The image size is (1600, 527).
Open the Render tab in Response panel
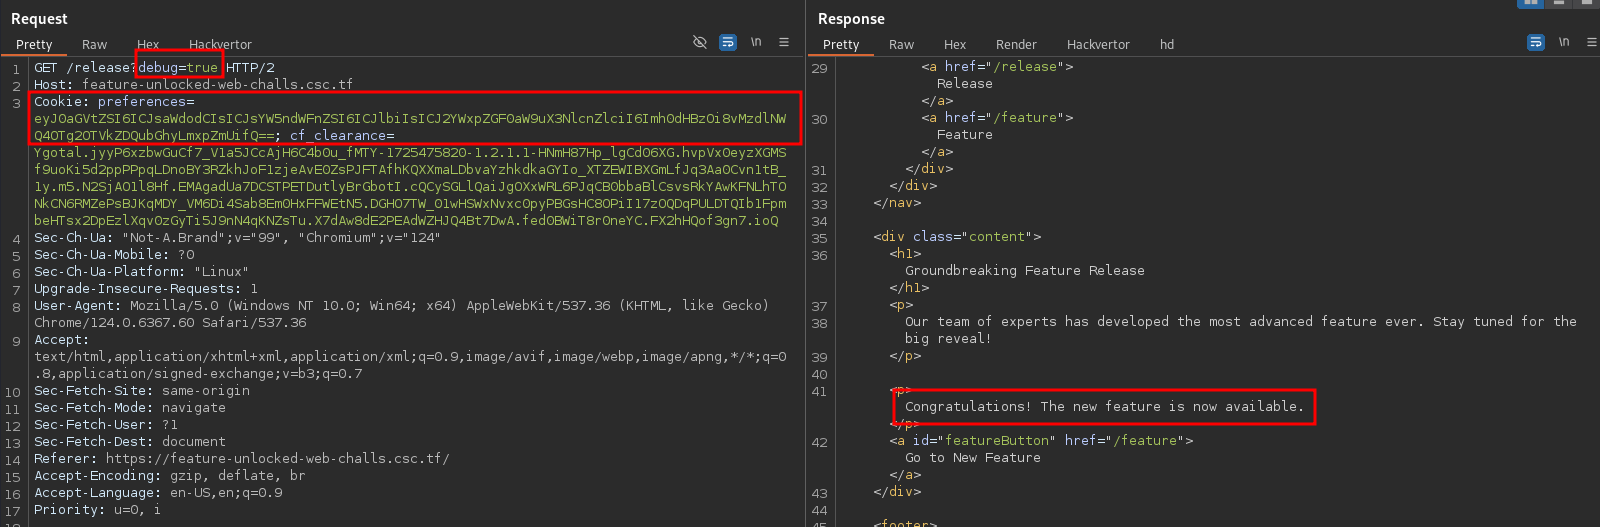point(1016,45)
